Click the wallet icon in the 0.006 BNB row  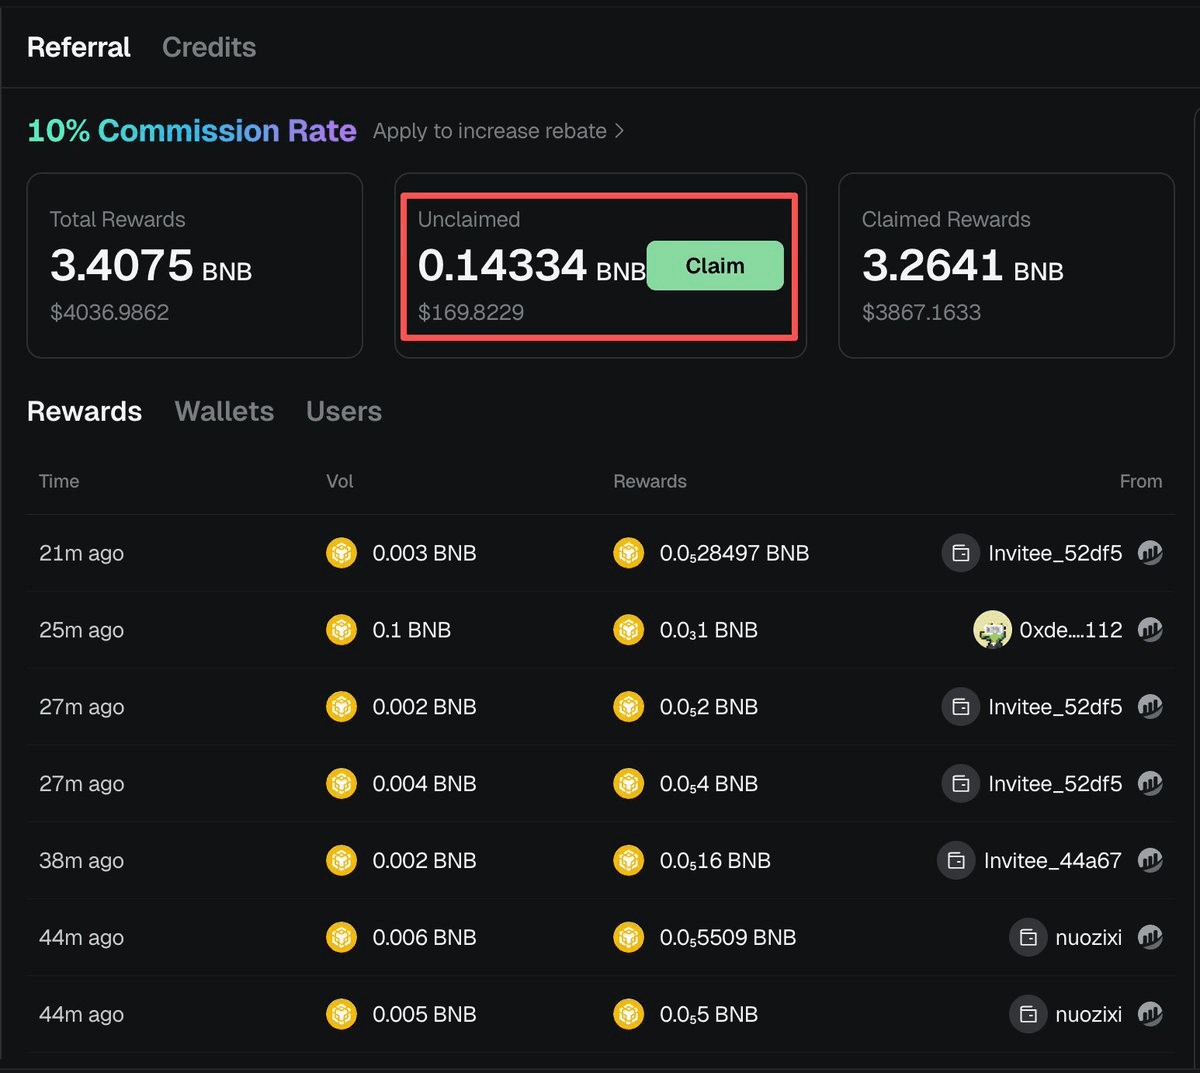point(1027,937)
